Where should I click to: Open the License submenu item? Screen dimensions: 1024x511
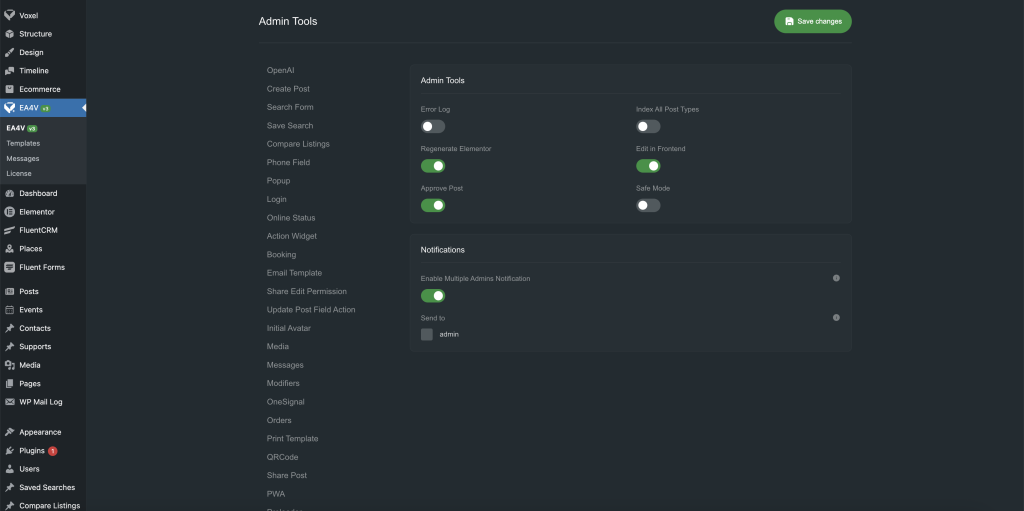tap(19, 173)
